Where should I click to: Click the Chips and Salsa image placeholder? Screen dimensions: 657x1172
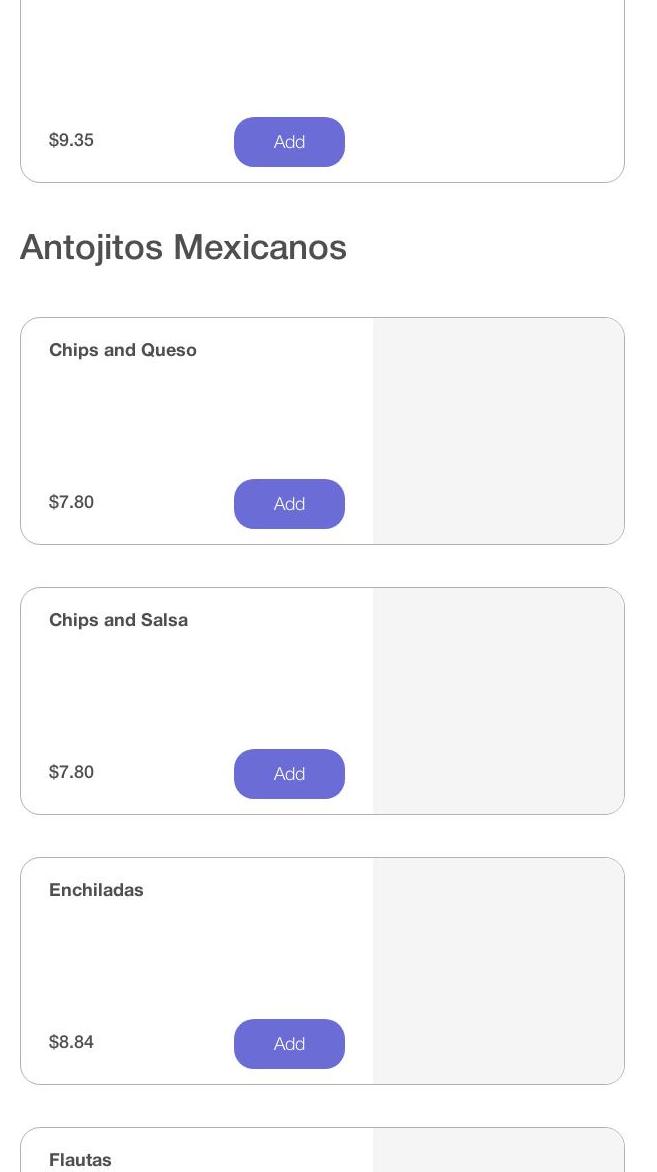click(x=498, y=701)
